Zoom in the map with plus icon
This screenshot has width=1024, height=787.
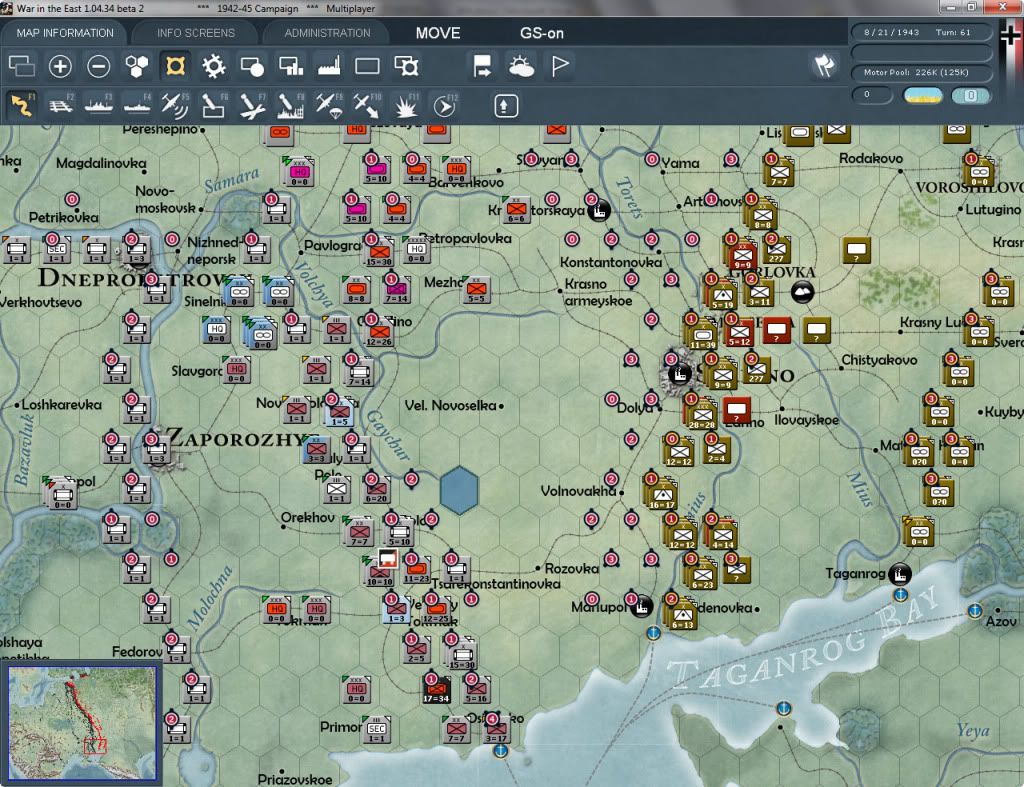[x=60, y=66]
